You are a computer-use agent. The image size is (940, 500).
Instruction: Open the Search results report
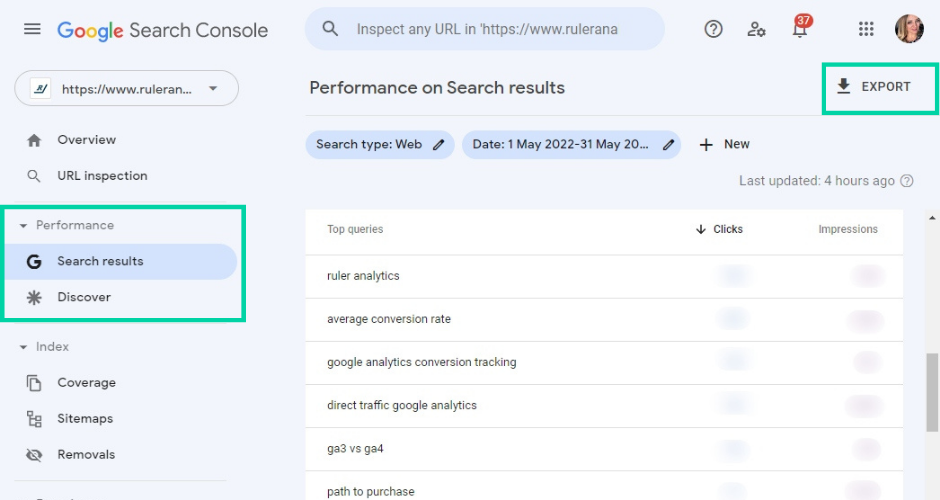tap(100, 261)
